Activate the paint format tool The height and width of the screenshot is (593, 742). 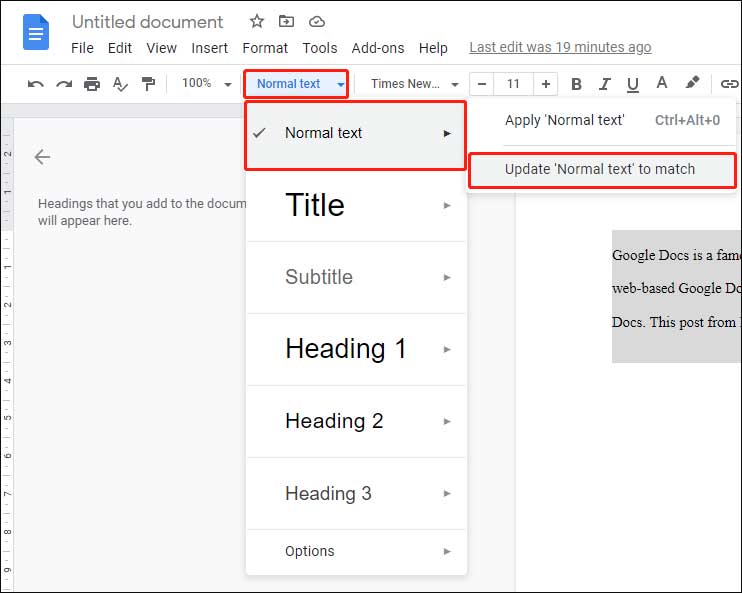[x=149, y=84]
